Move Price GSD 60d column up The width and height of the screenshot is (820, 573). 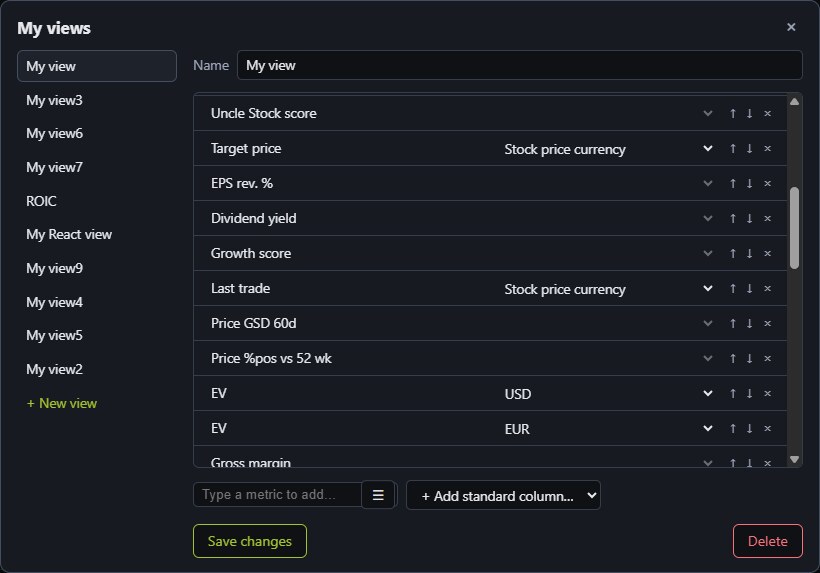(733, 324)
